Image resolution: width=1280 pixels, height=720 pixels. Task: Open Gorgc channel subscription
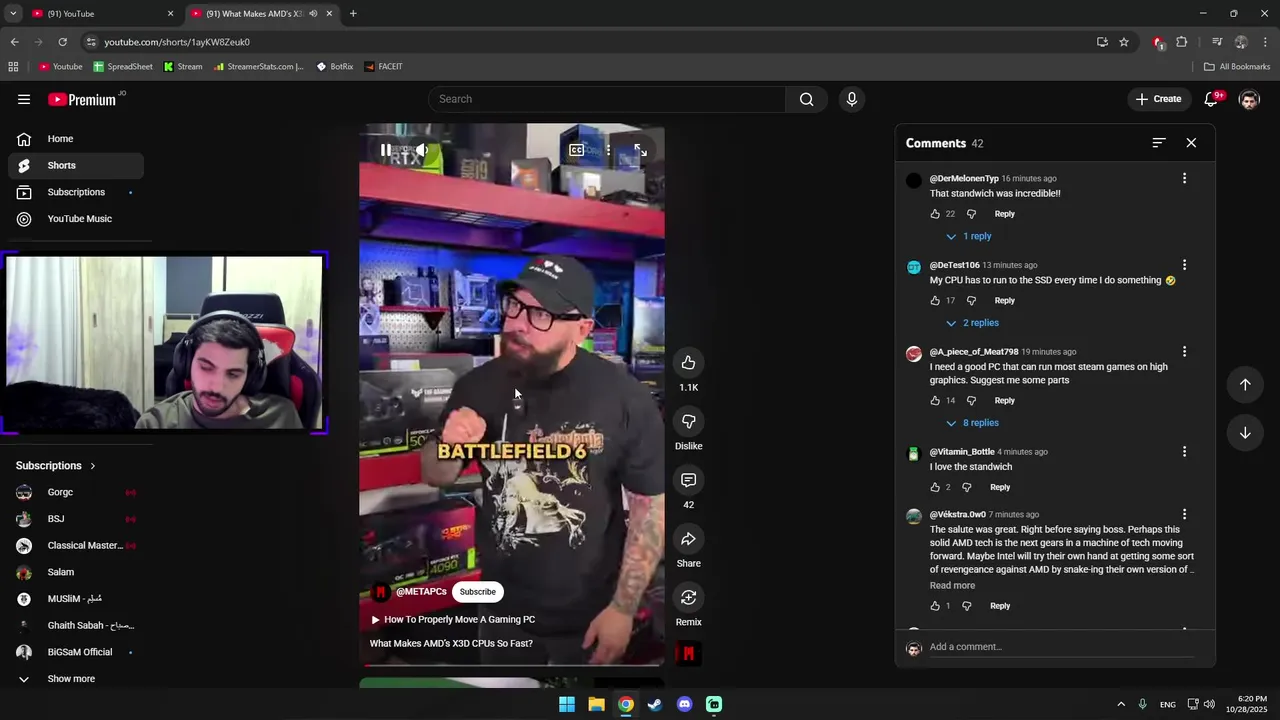click(76, 492)
